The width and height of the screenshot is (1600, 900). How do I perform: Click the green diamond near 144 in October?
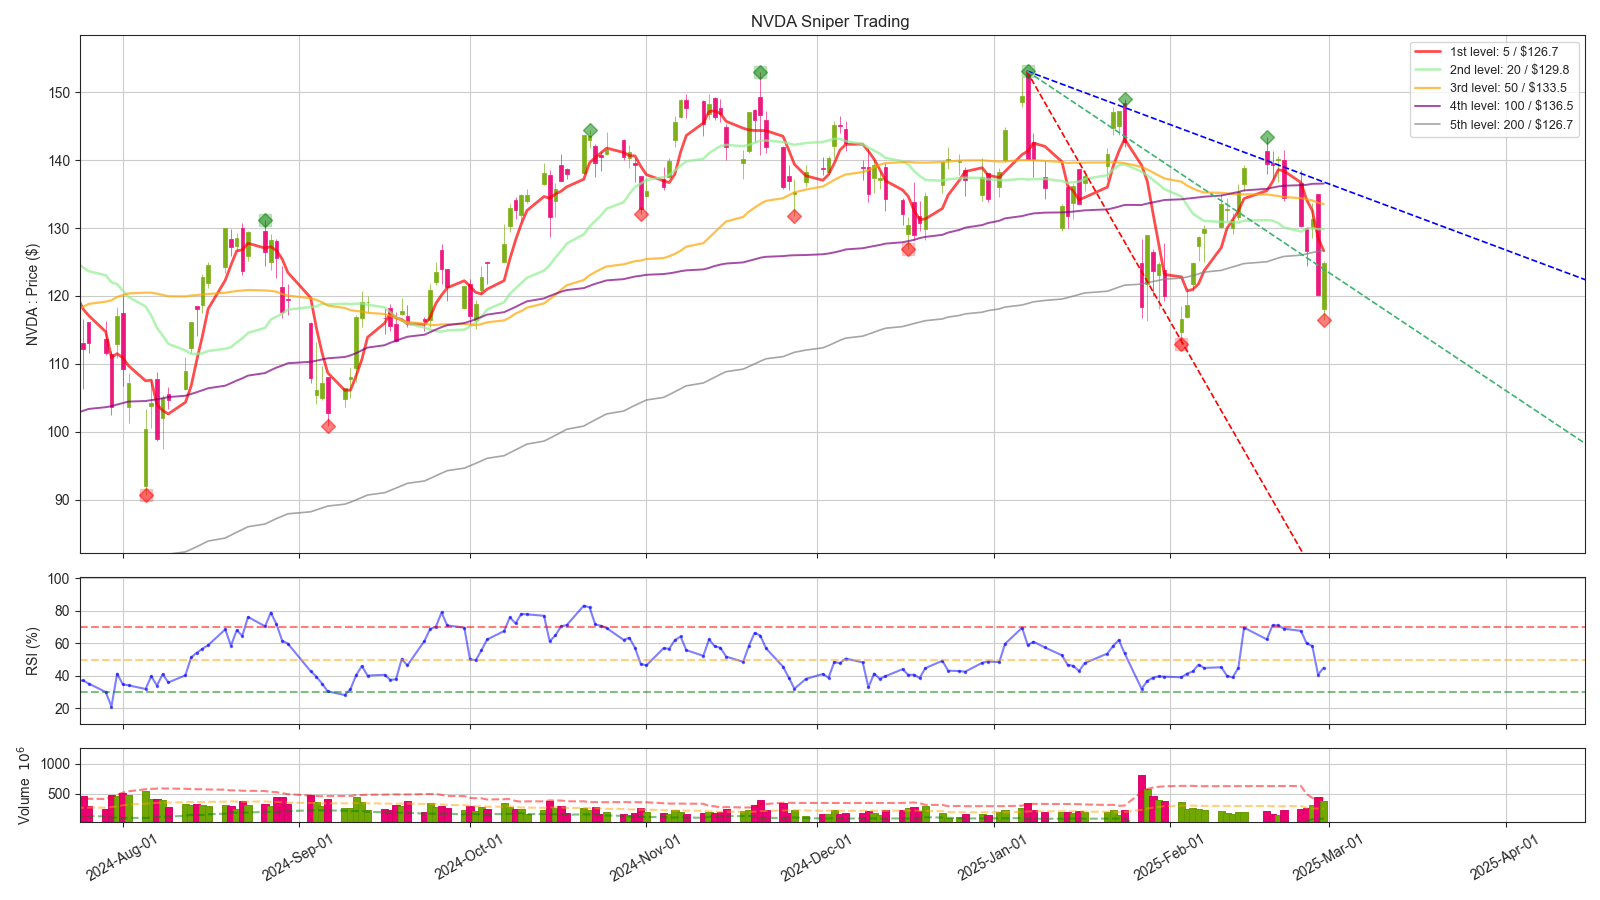pyautogui.click(x=590, y=131)
